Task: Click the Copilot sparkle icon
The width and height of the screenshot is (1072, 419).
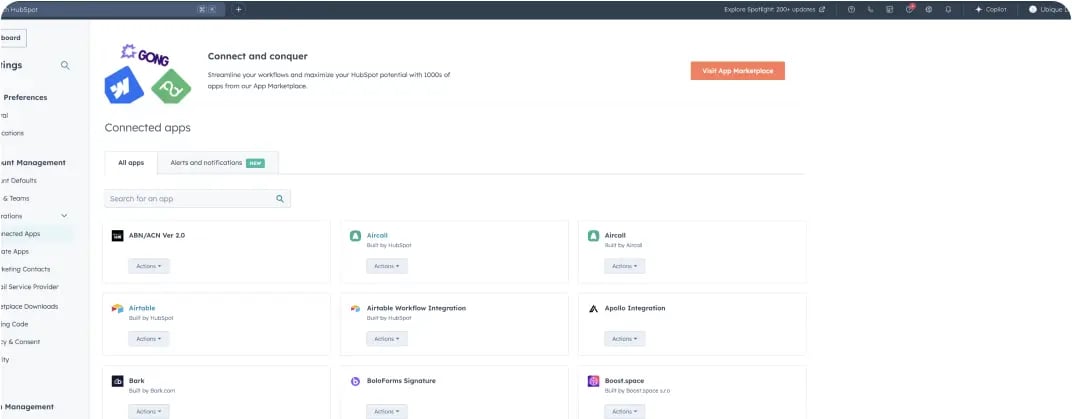Action: [x=979, y=9]
